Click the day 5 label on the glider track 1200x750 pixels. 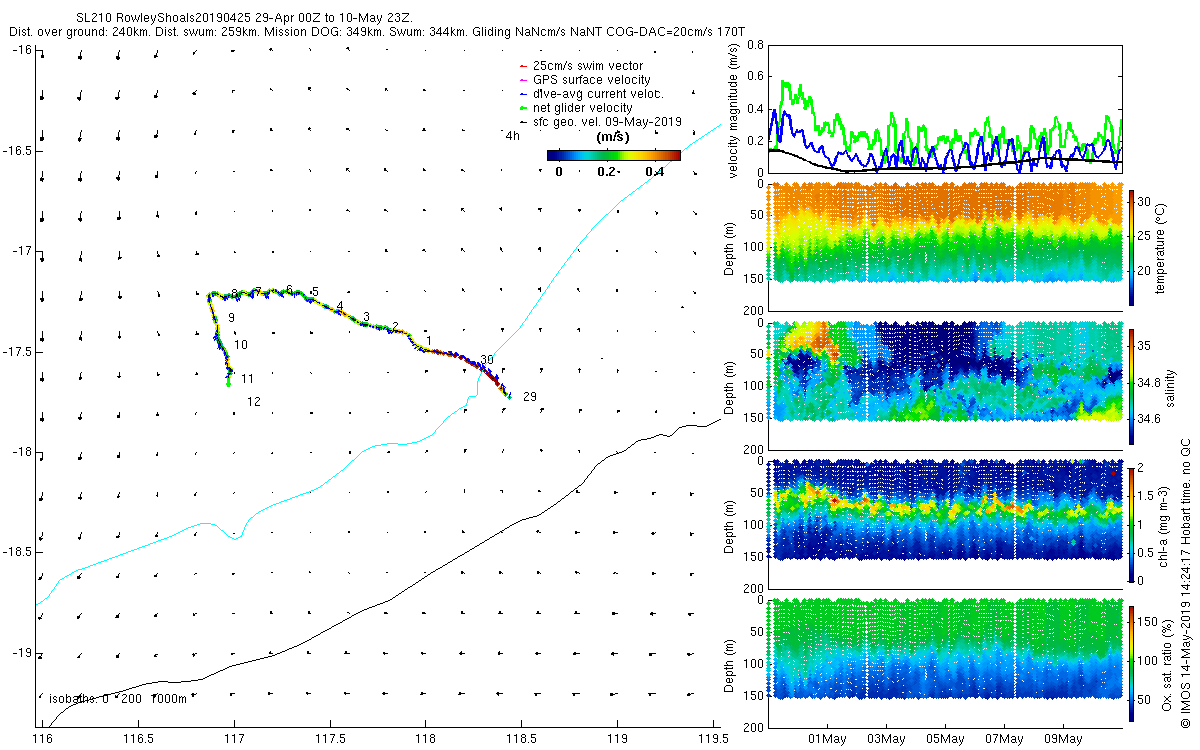315,292
